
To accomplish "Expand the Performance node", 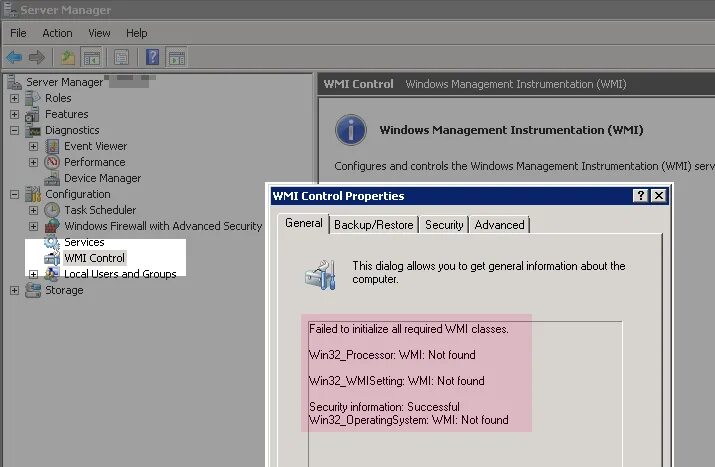I will click(x=33, y=162).
